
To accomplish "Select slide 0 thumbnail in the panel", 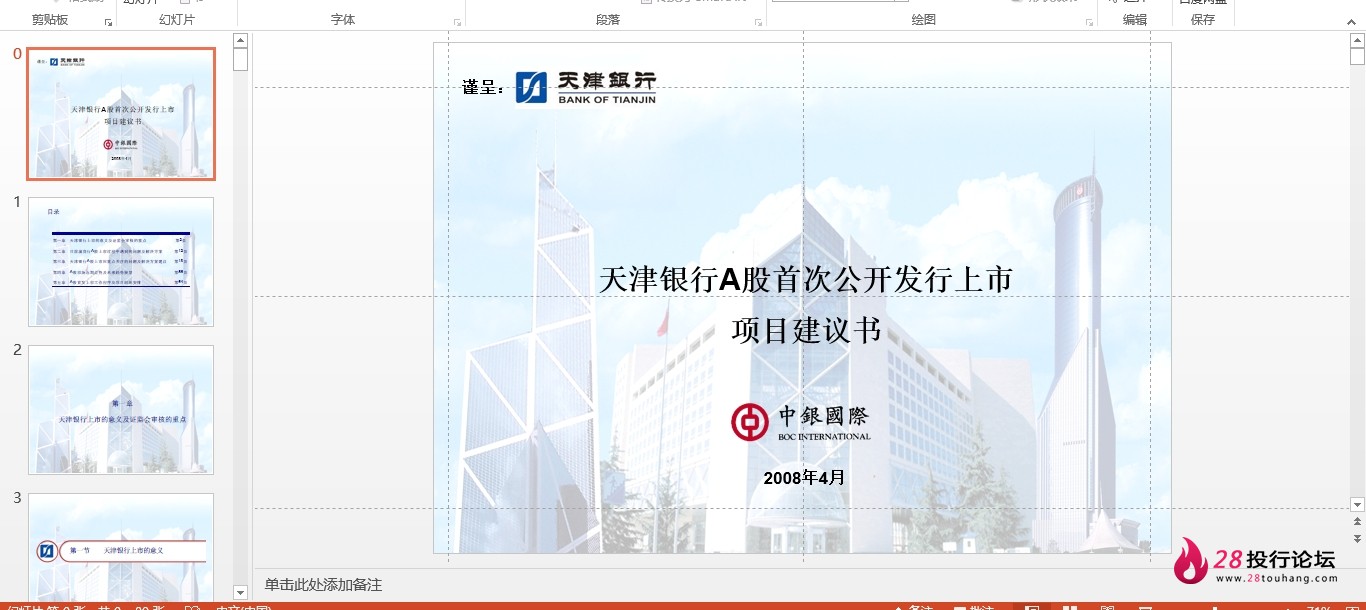I will tap(121, 113).
